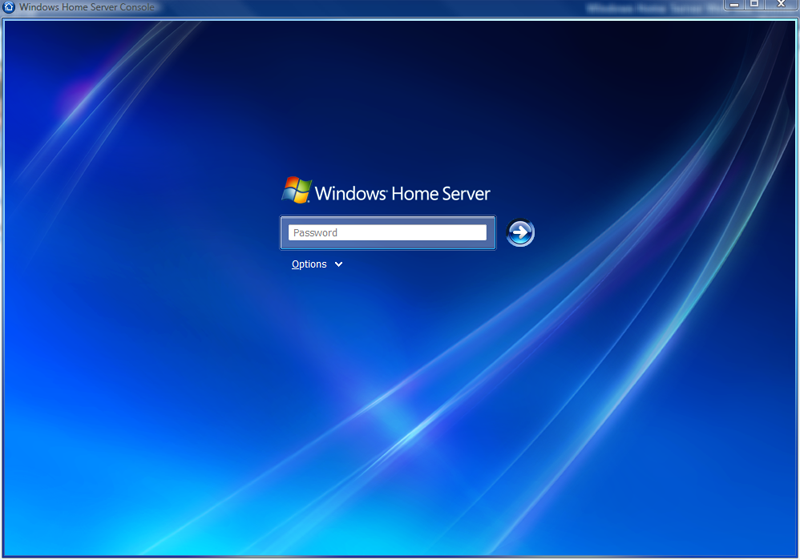800x560 pixels.
Task: Click the Windows Home Server Console title icon
Action: [9, 7]
